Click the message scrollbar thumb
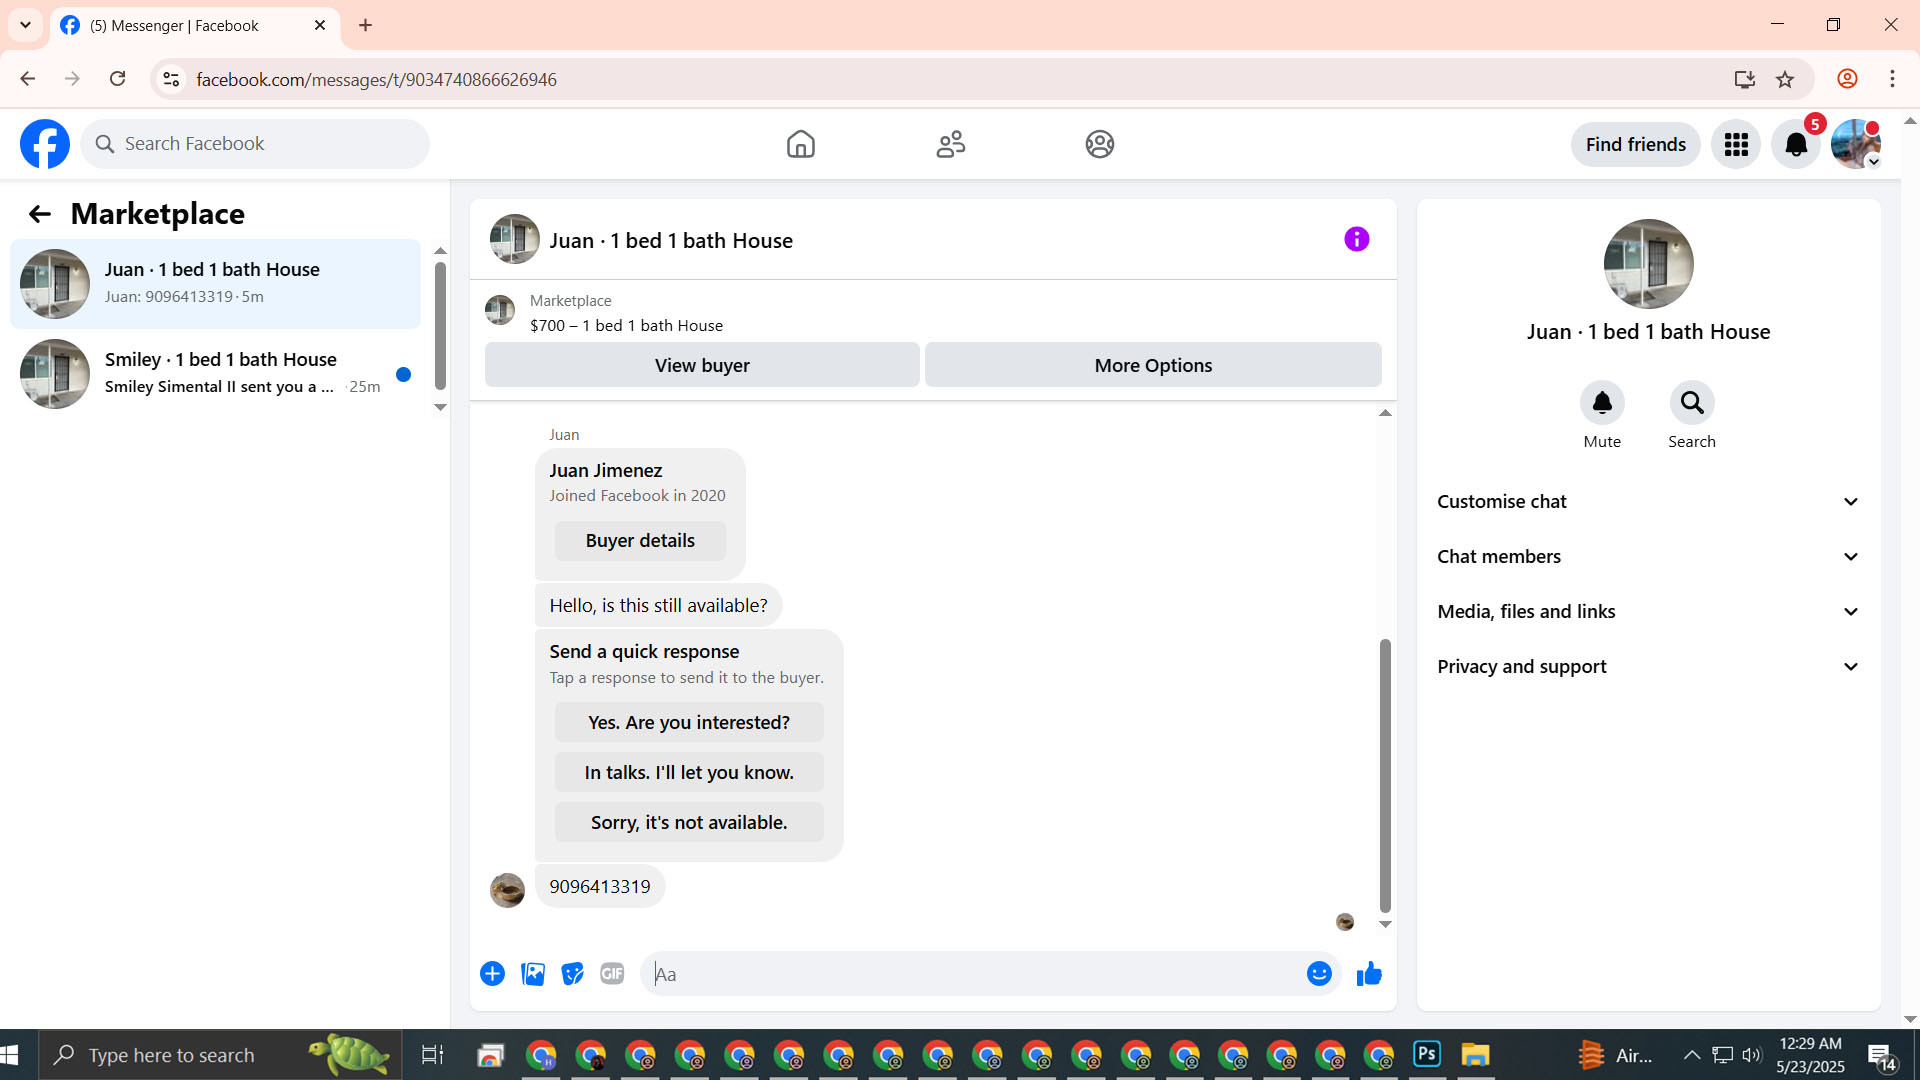1920x1080 pixels. click(1385, 775)
